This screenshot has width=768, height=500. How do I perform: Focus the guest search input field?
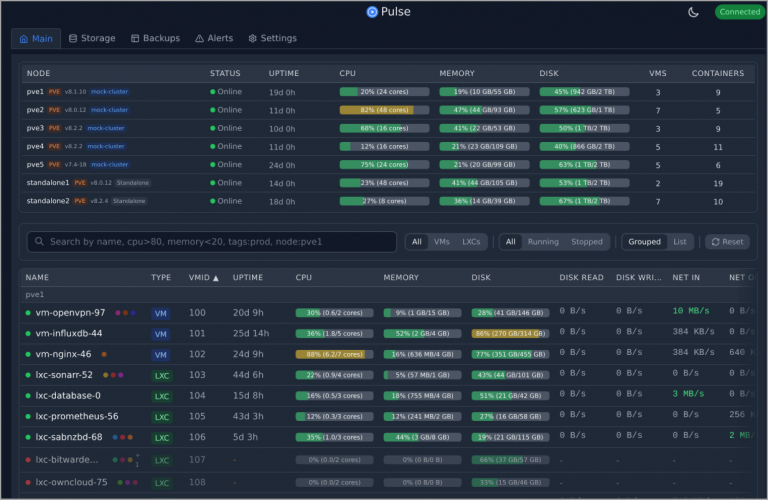tap(212, 241)
